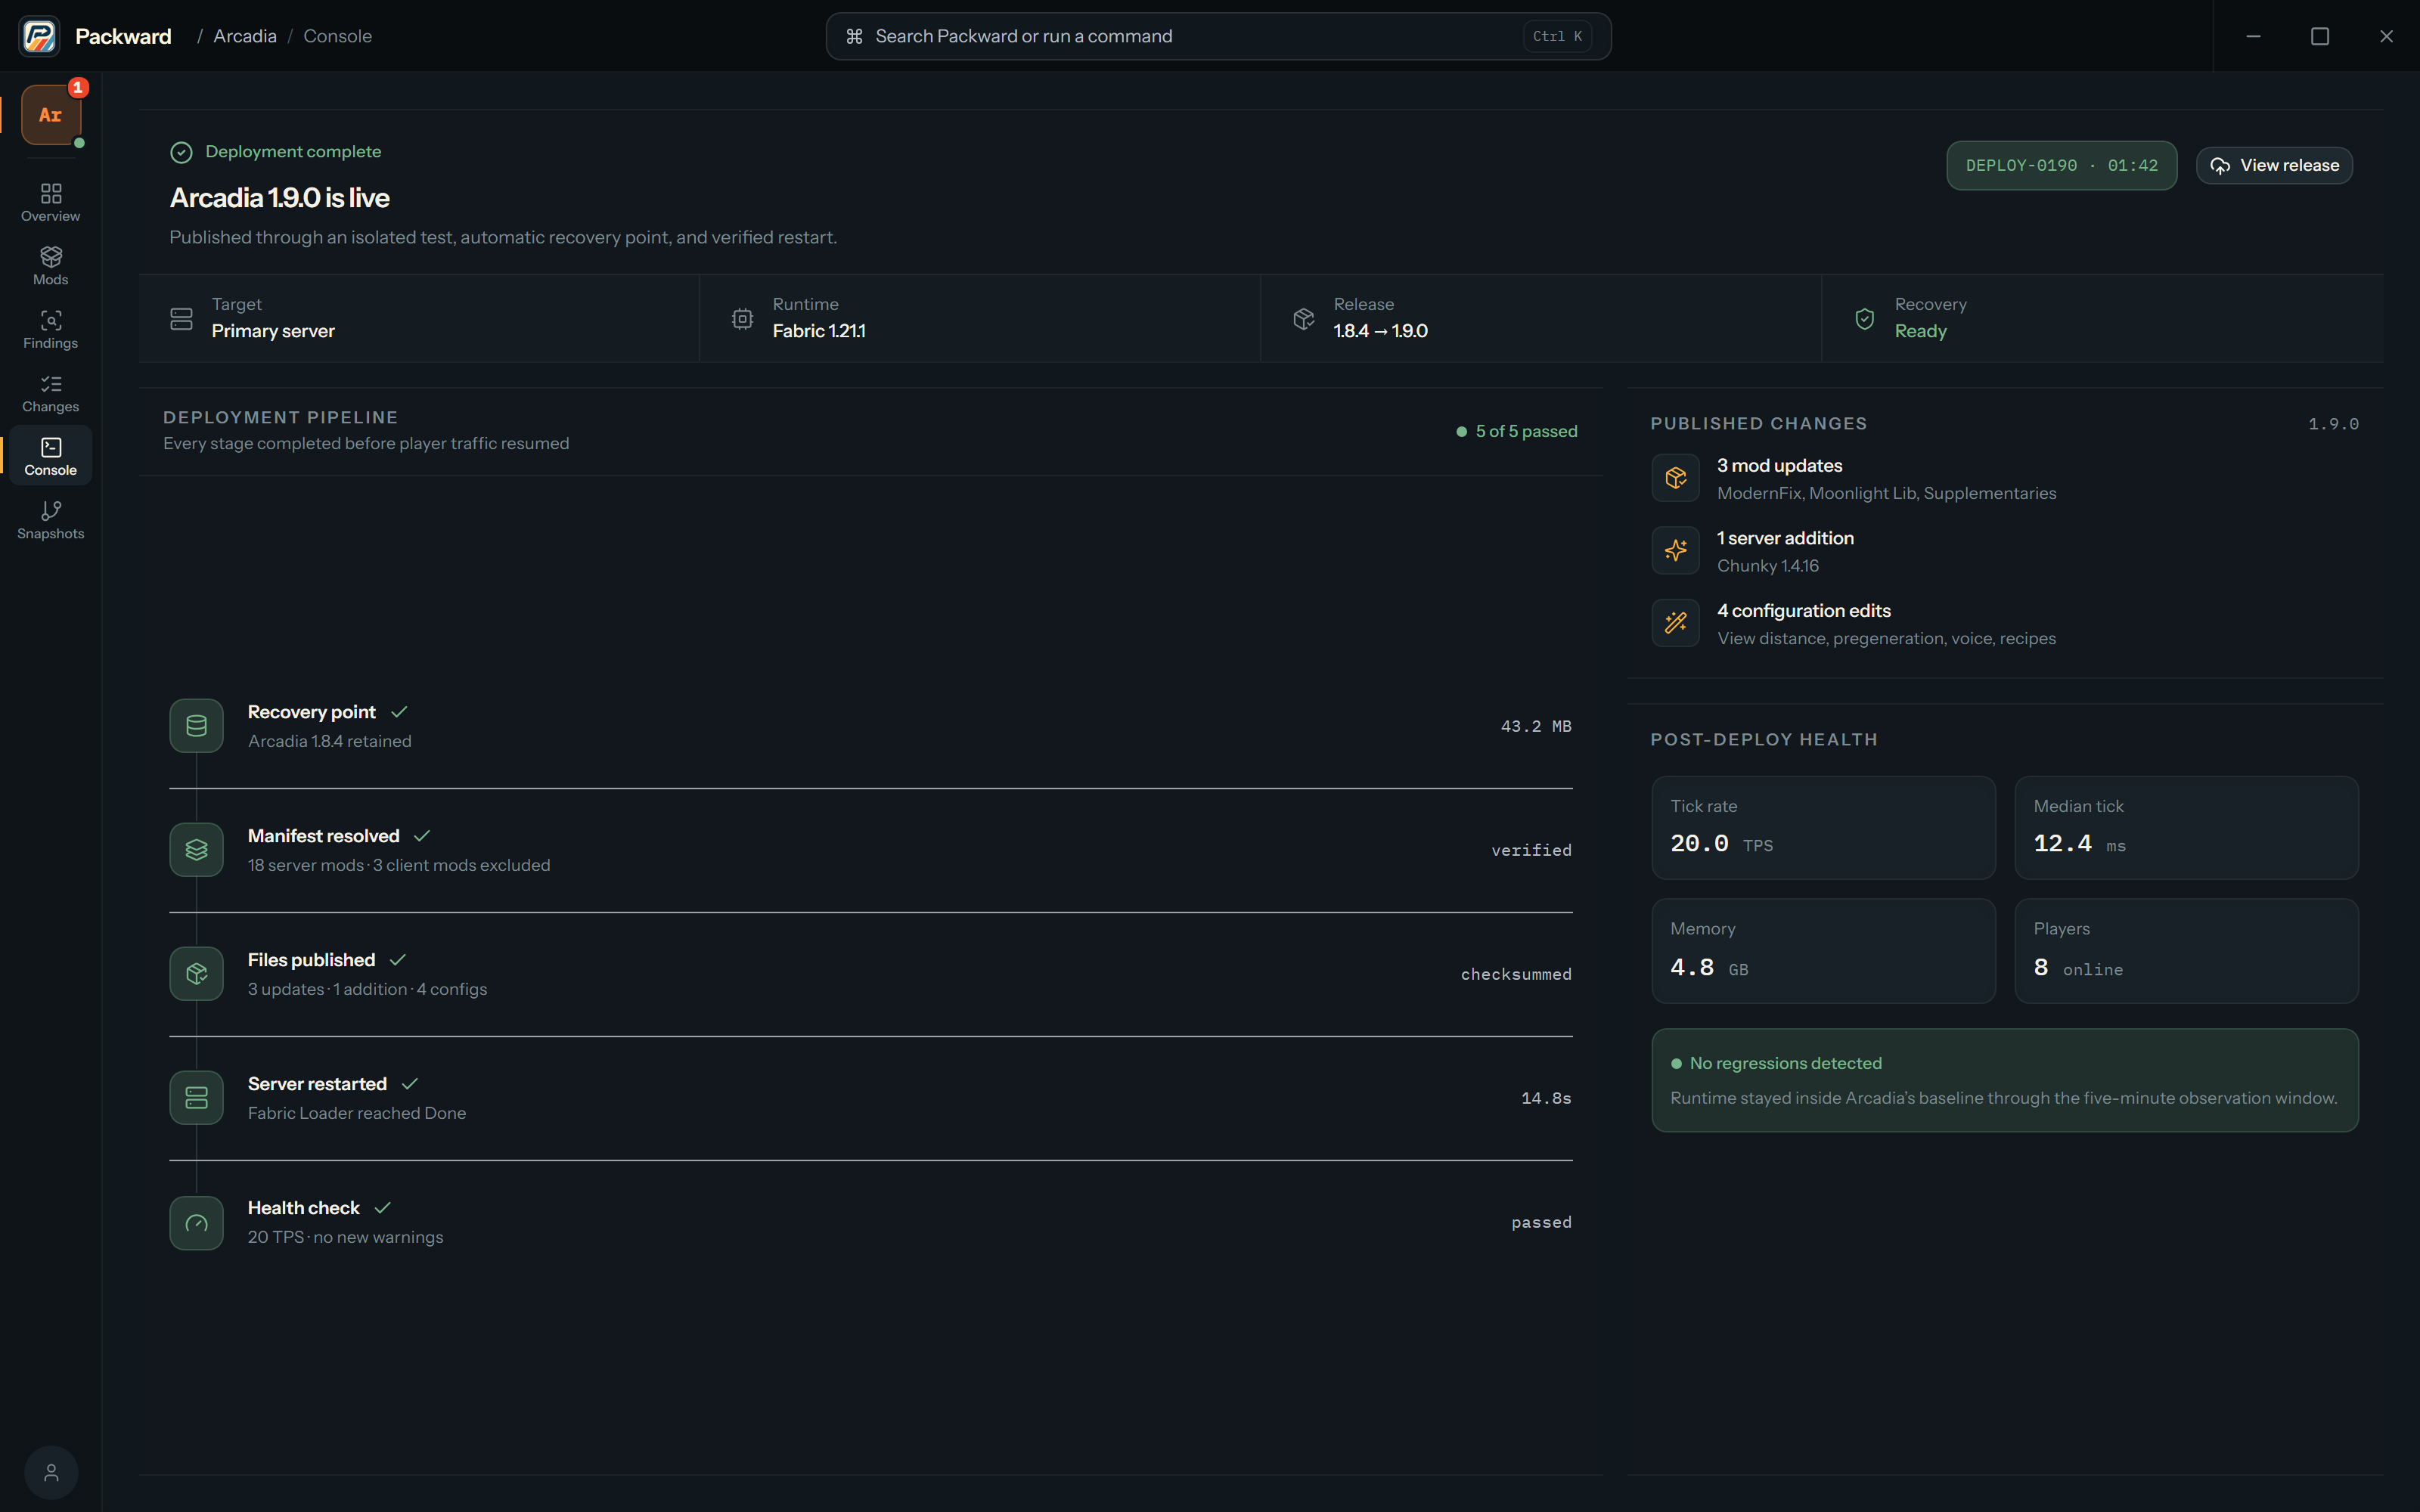Click the Deployment complete check icon
The image size is (2420, 1512).
tap(181, 152)
